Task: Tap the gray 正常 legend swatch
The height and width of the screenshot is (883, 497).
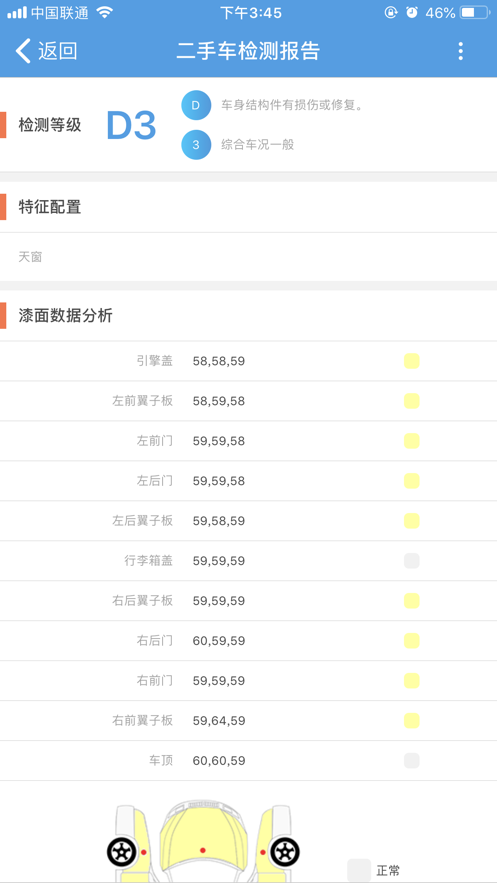Action: (359, 871)
